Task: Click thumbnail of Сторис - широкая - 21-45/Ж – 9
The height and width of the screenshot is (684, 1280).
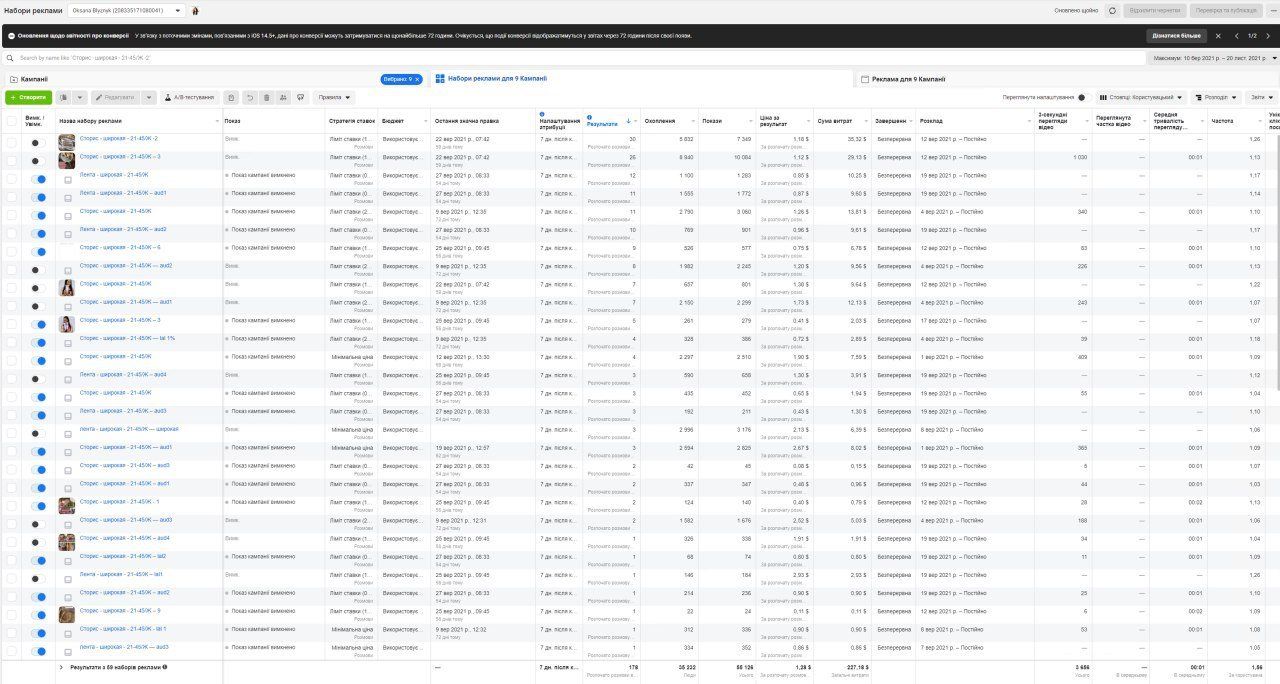Action: click(67, 615)
